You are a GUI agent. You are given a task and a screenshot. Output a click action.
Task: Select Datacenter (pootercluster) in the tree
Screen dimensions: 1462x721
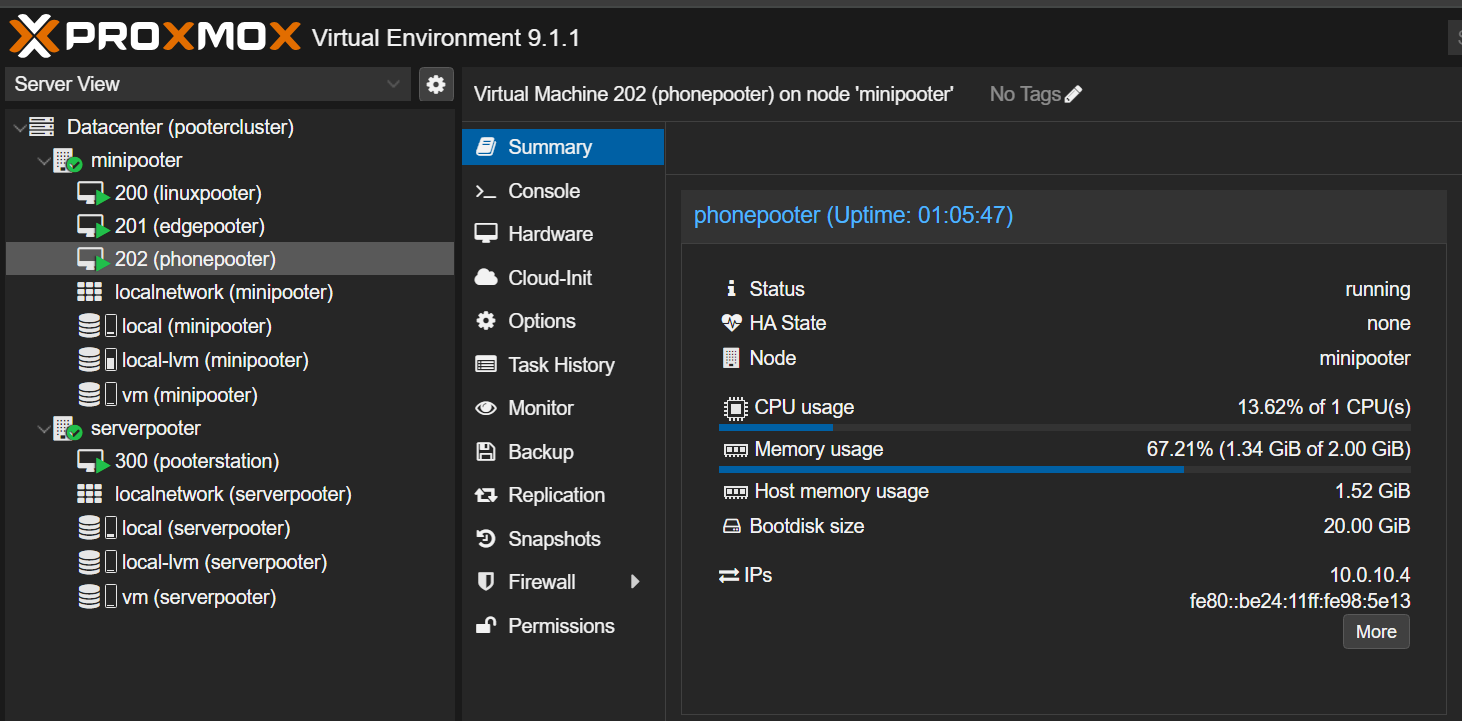point(230,127)
